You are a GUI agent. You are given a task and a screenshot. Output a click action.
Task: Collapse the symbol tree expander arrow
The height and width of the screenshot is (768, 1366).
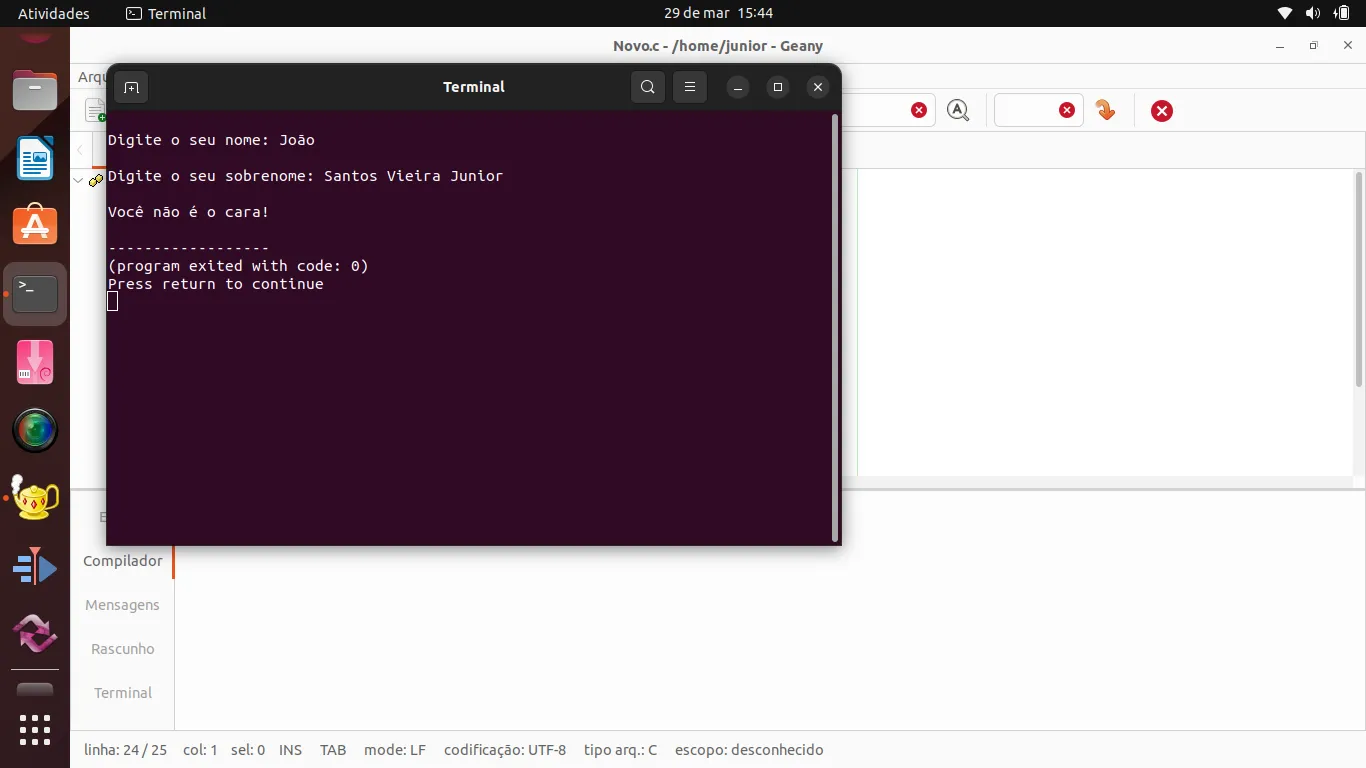(x=78, y=180)
